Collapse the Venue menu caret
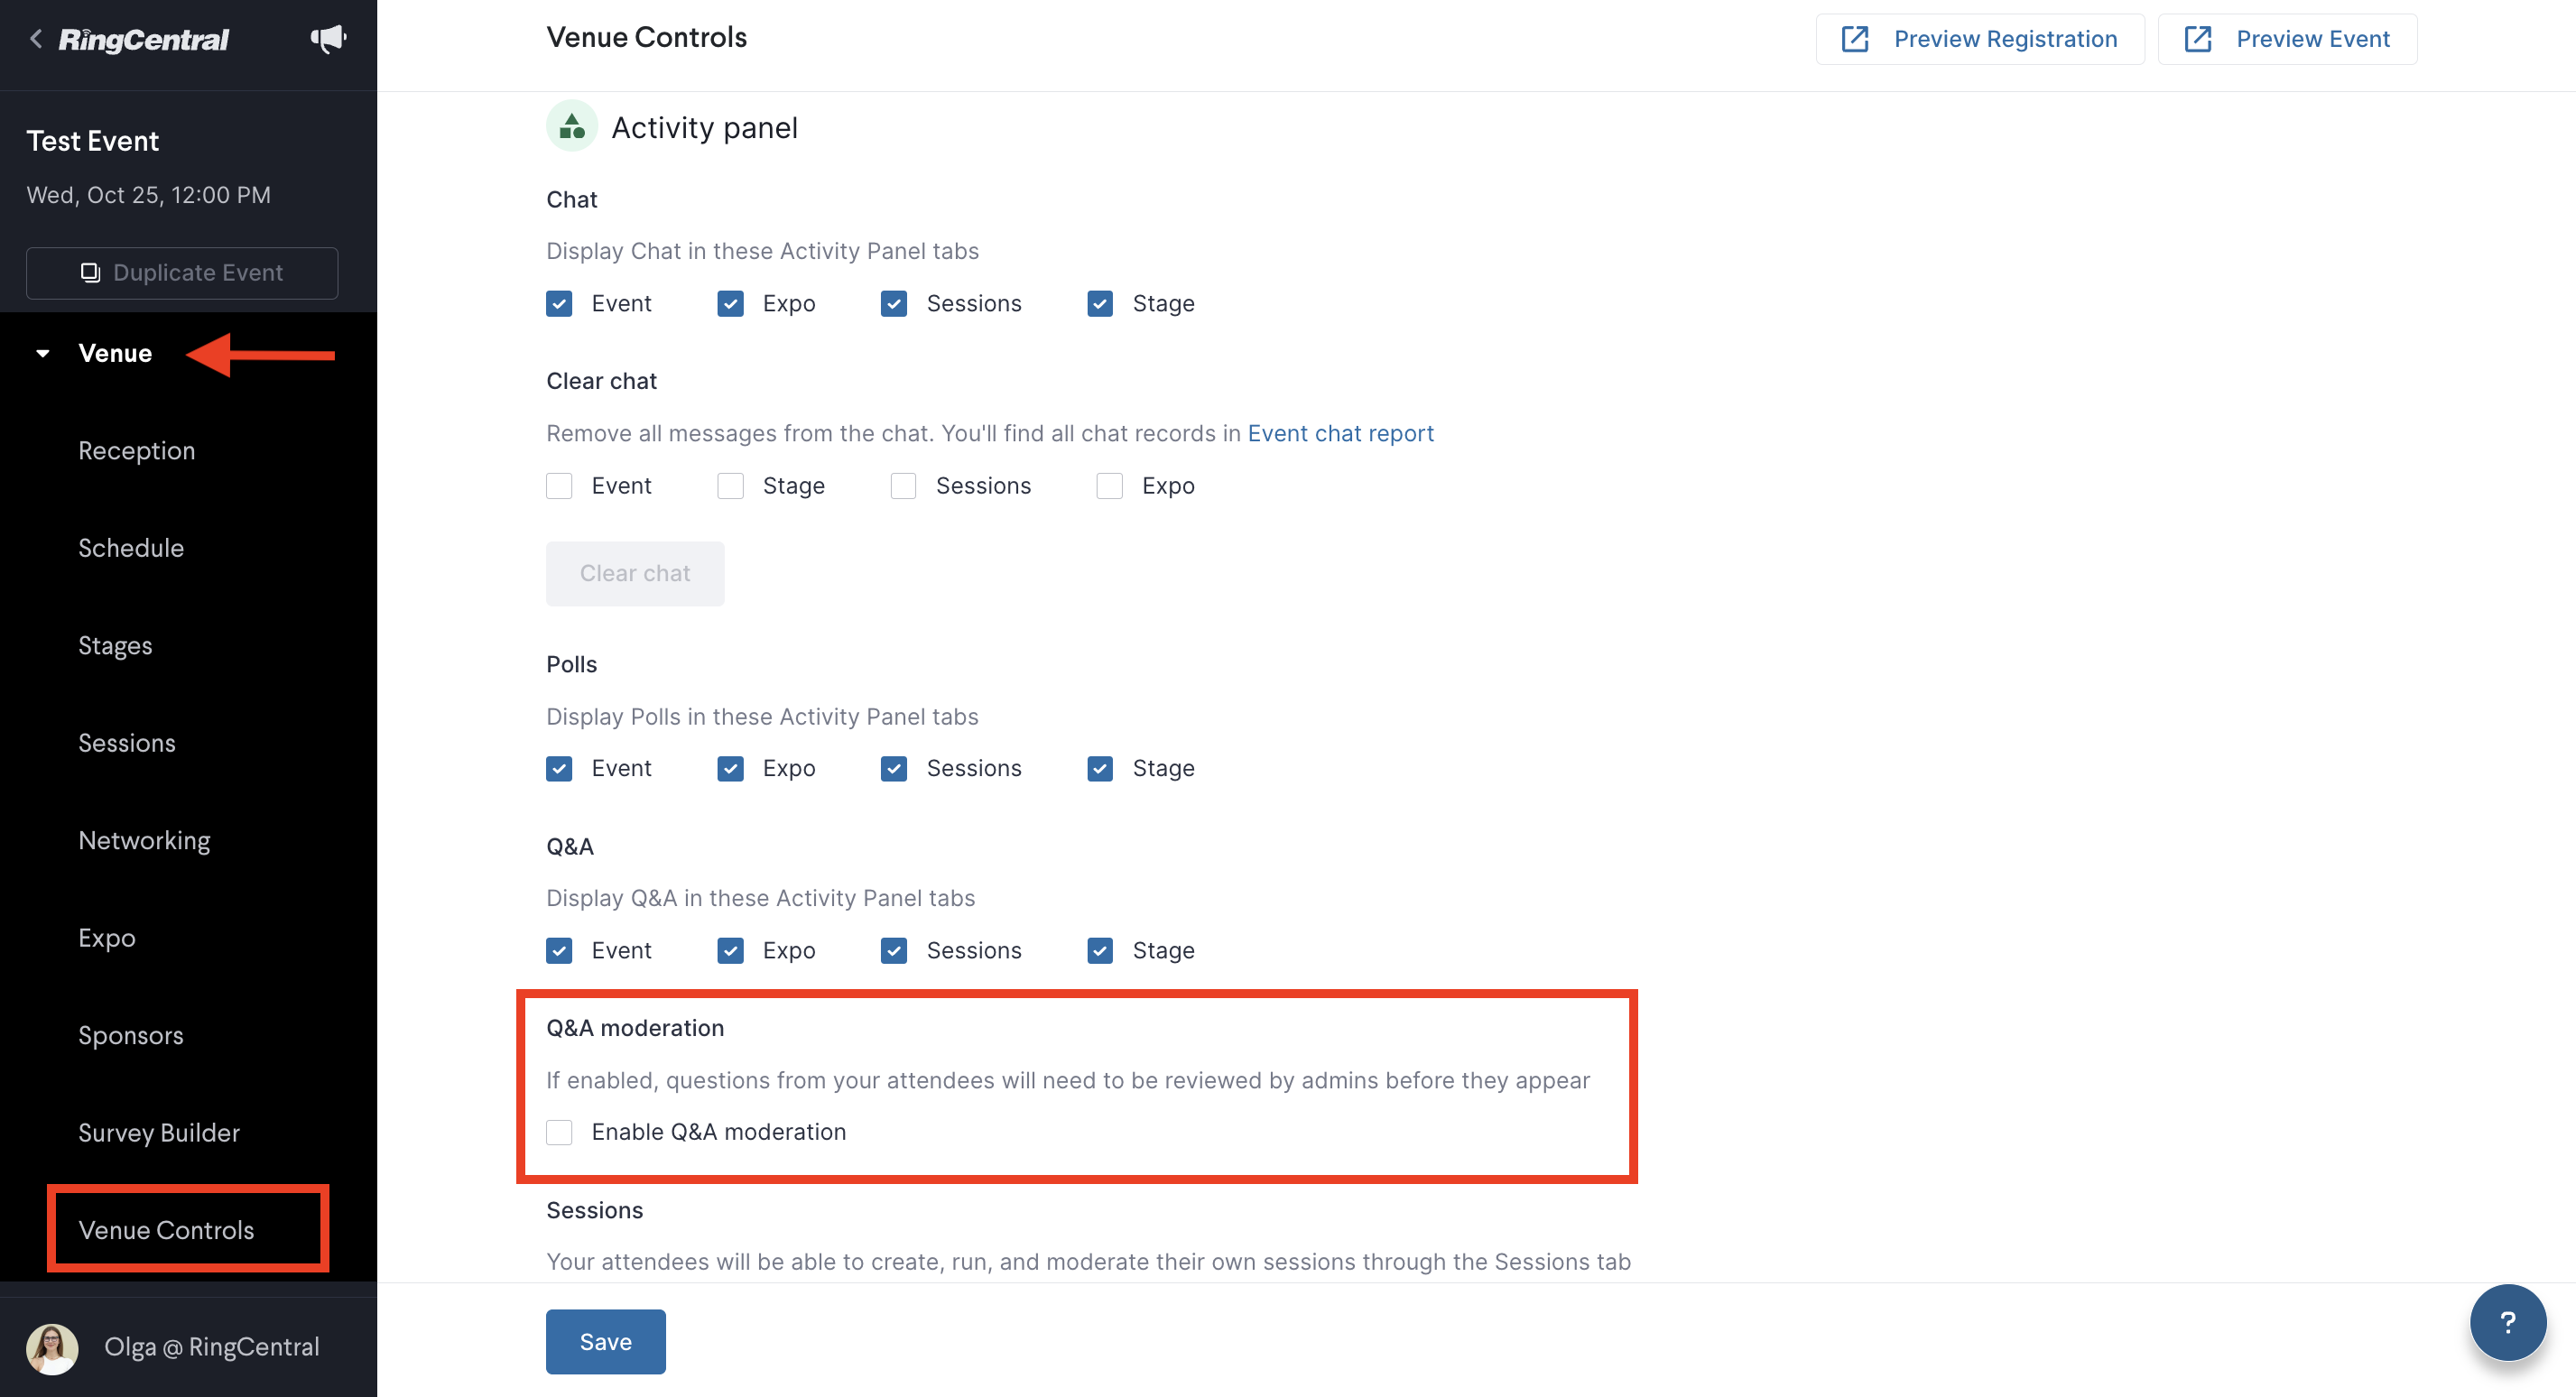Viewport: 2576px width, 1397px height. point(43,353)
